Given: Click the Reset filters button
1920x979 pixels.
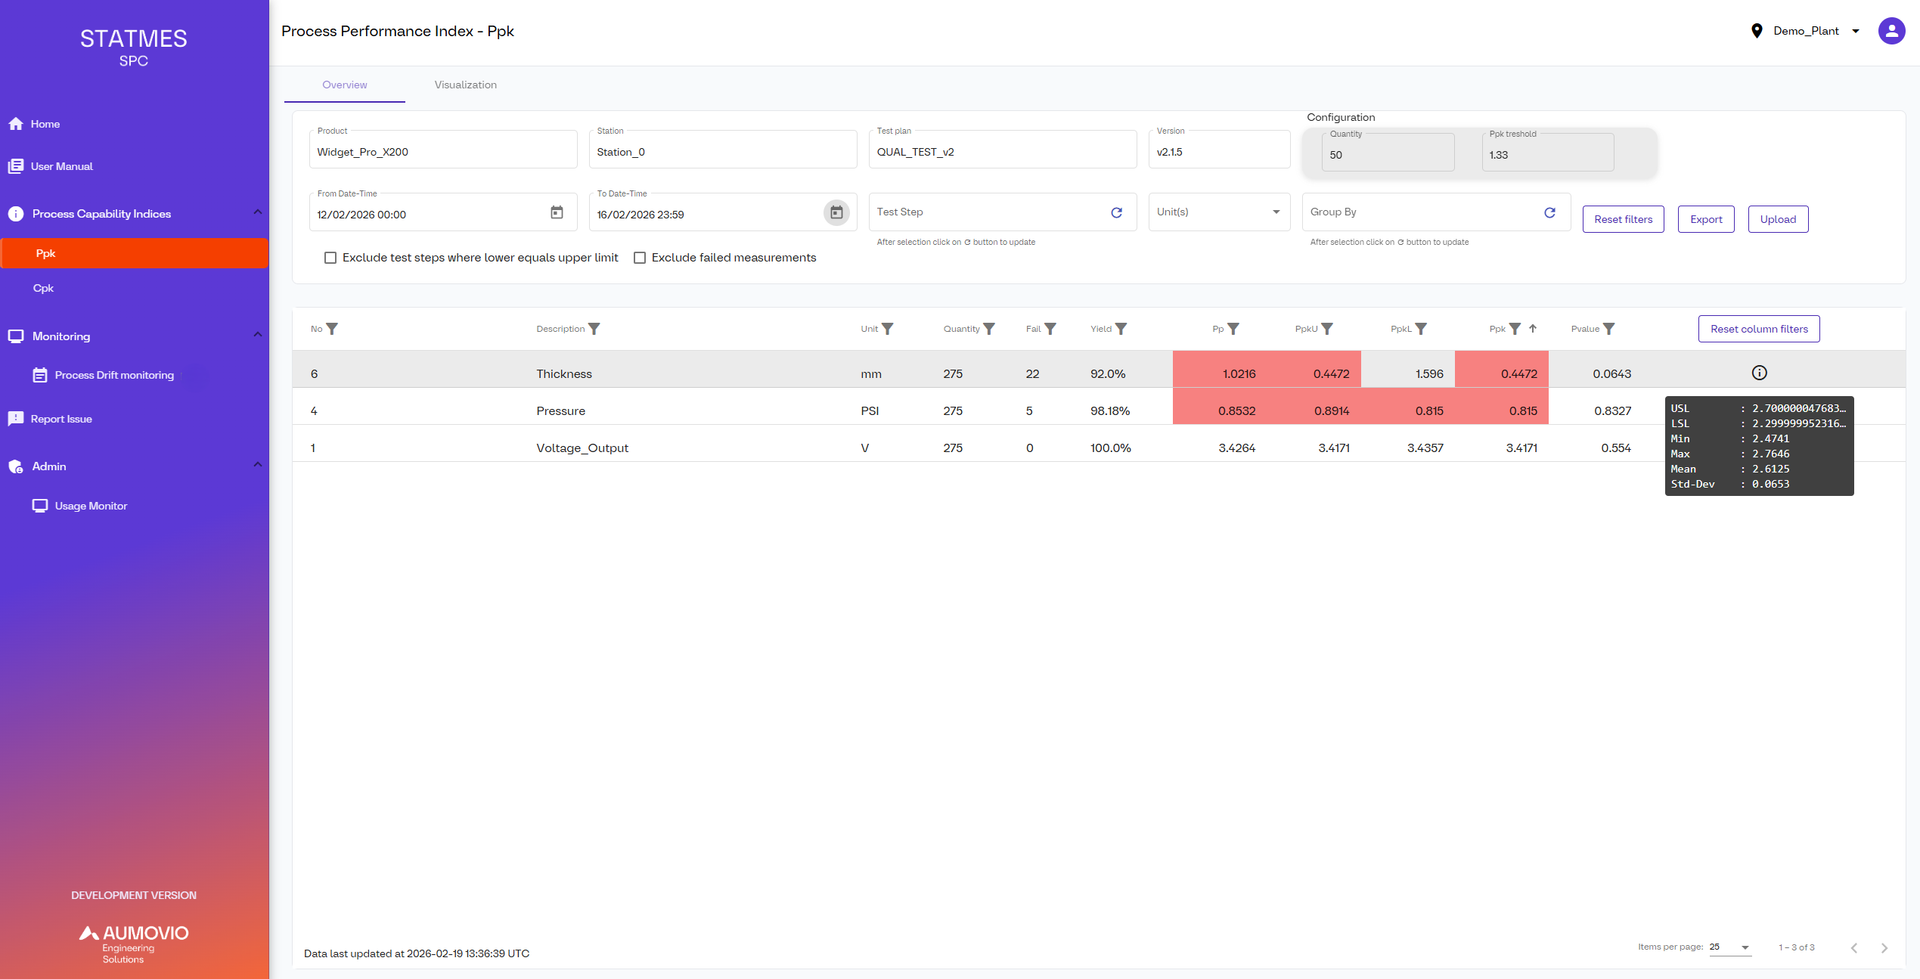Looking at the screenshot, I should pos(1622,219).
